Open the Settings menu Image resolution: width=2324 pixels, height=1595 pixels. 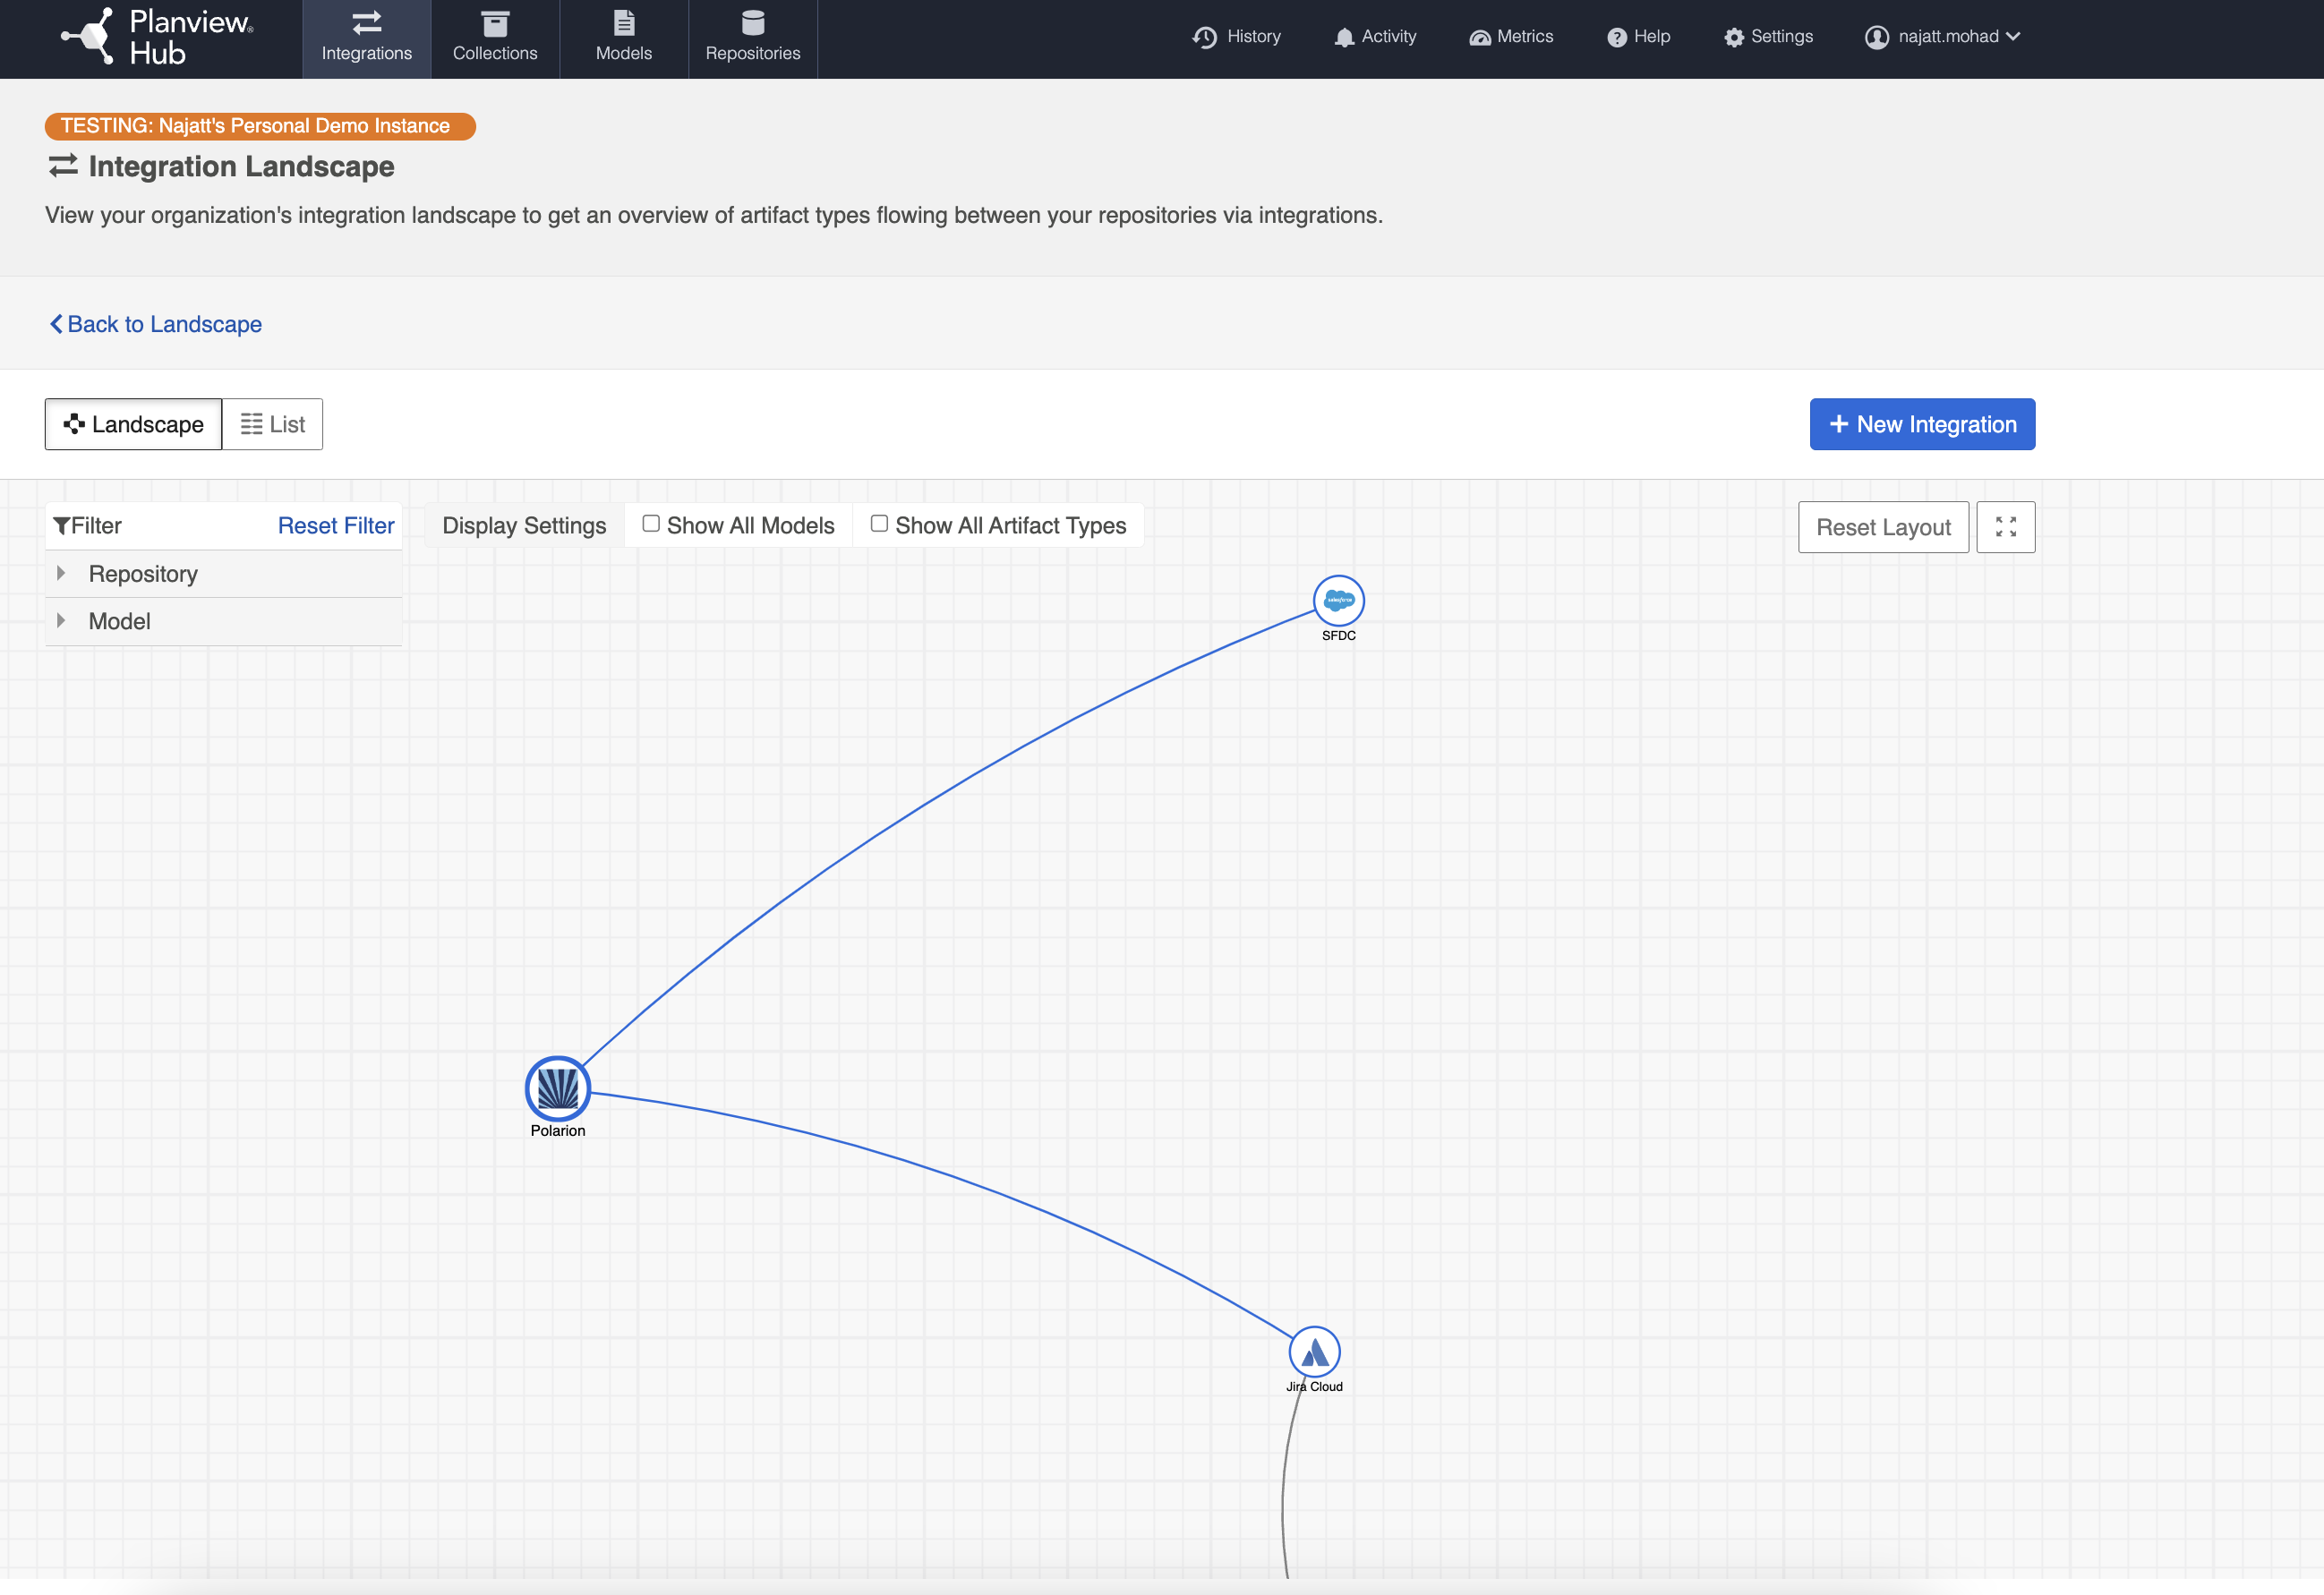[1768, 36]
